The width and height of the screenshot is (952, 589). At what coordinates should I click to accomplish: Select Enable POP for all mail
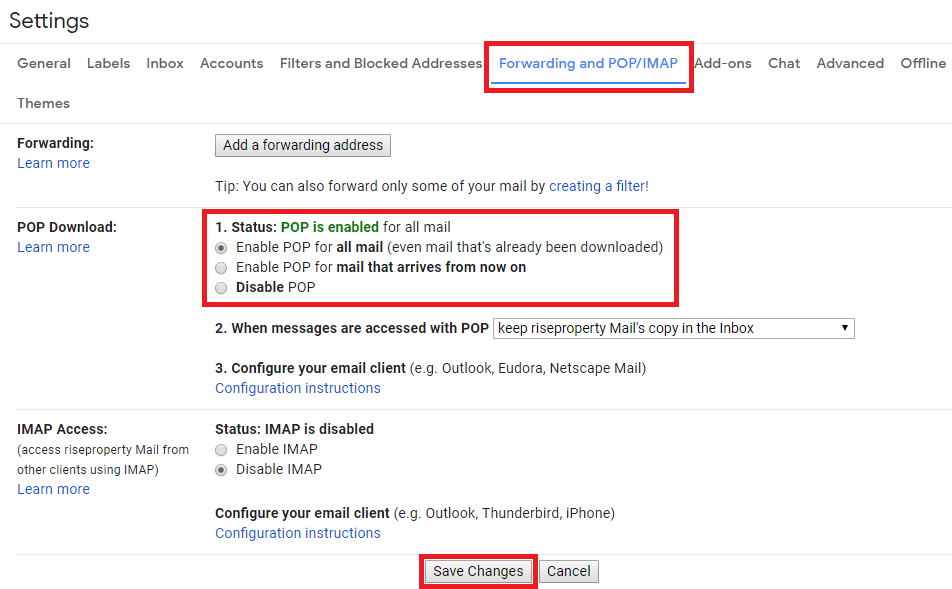[x=222, y=247]
